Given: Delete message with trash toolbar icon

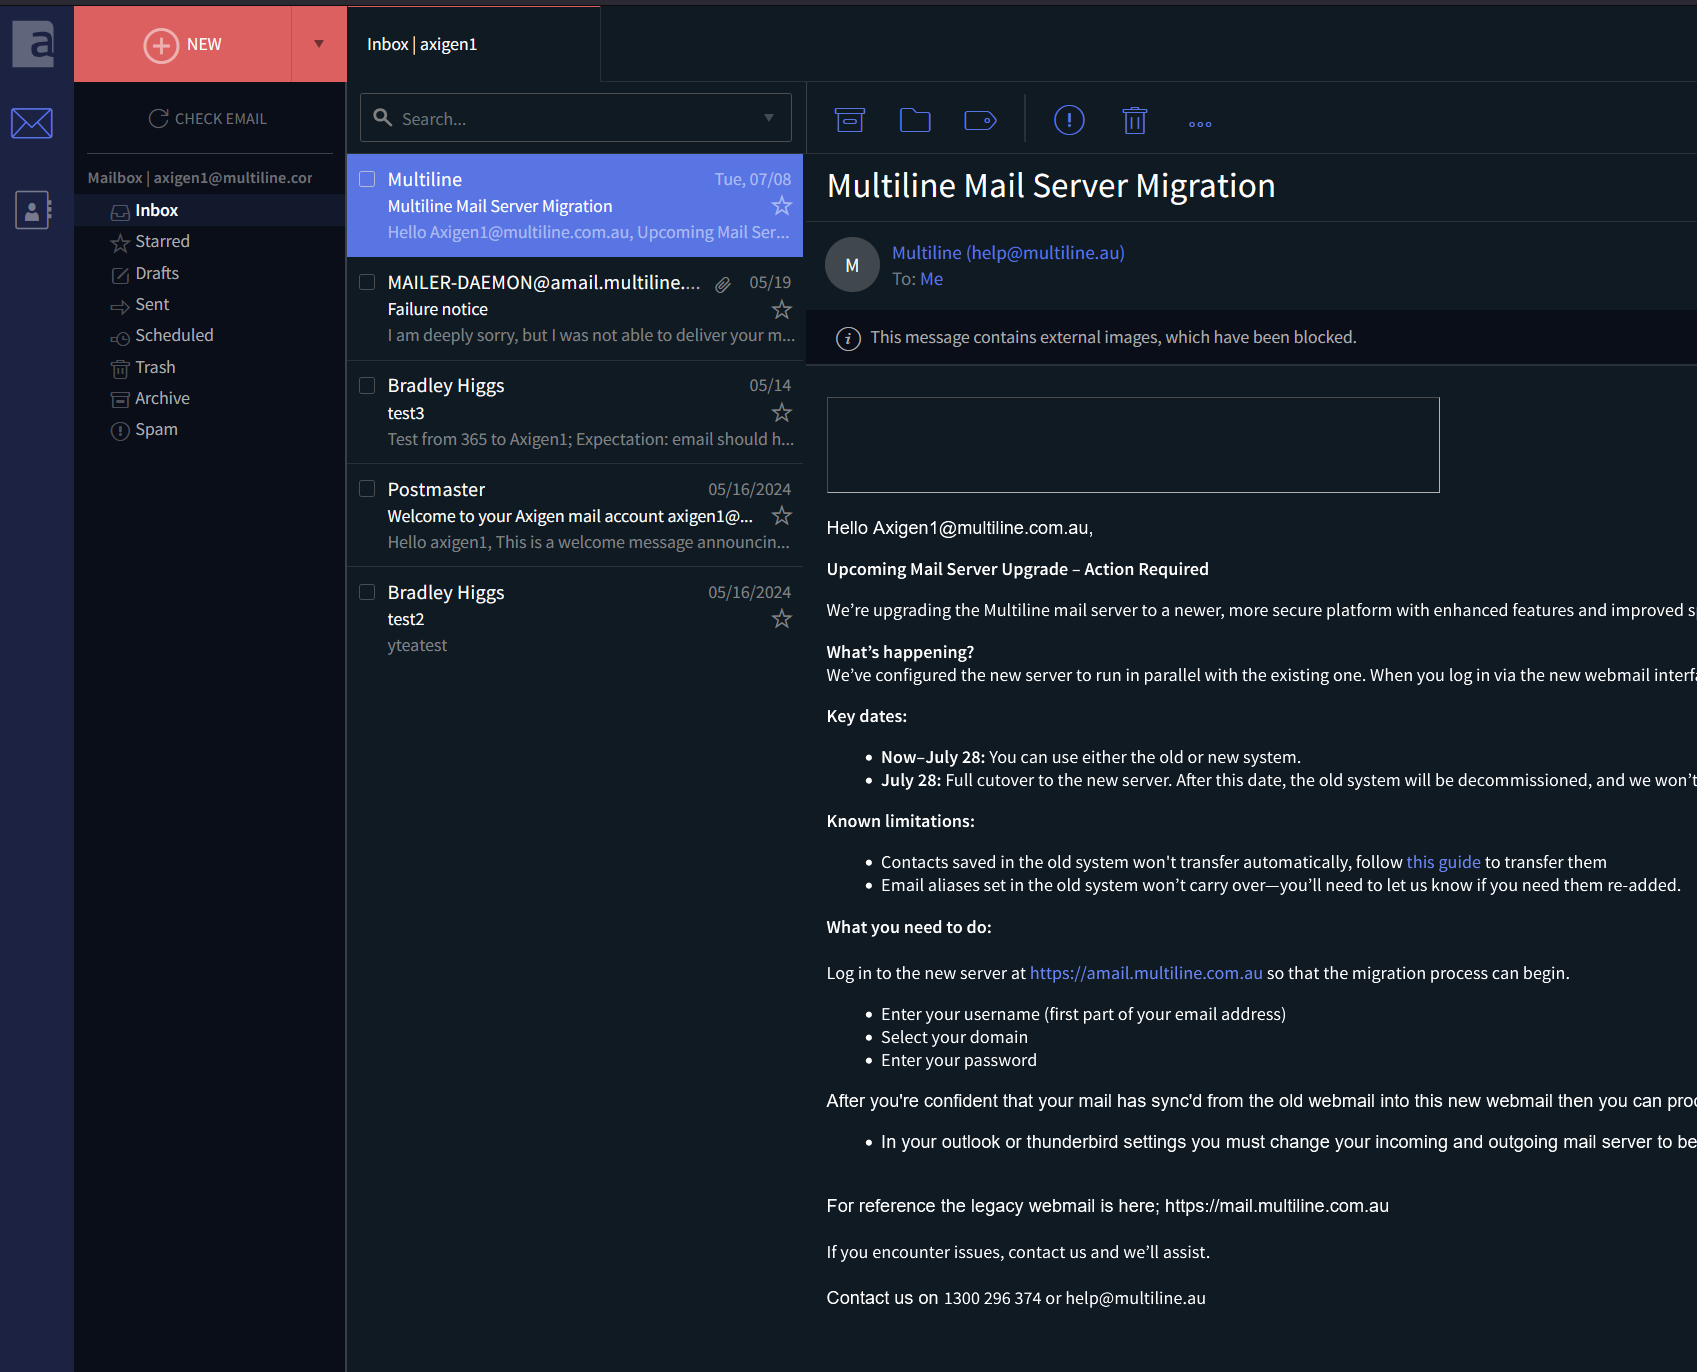Looking at the screenshot, I should pyautogui.click(x=1134, y=120).
